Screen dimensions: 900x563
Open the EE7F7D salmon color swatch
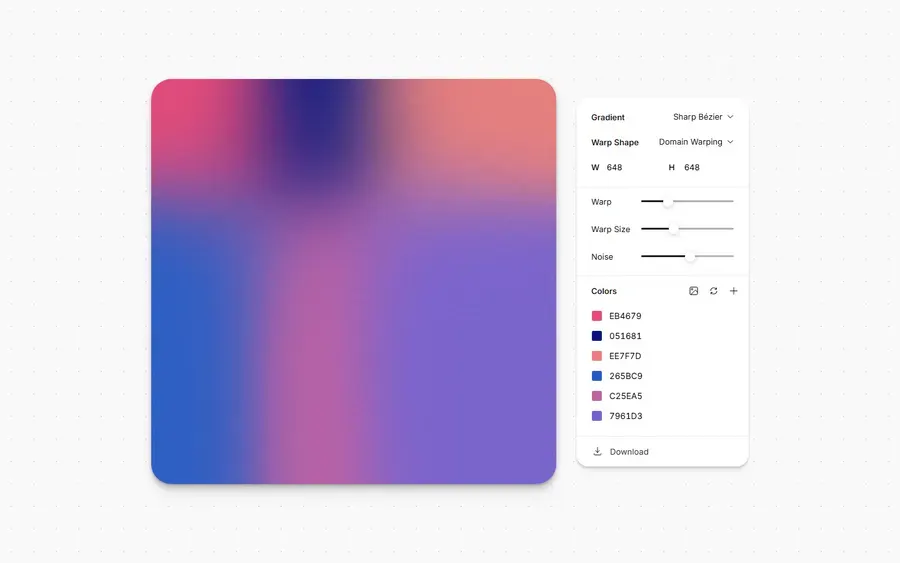click(597, 356)
